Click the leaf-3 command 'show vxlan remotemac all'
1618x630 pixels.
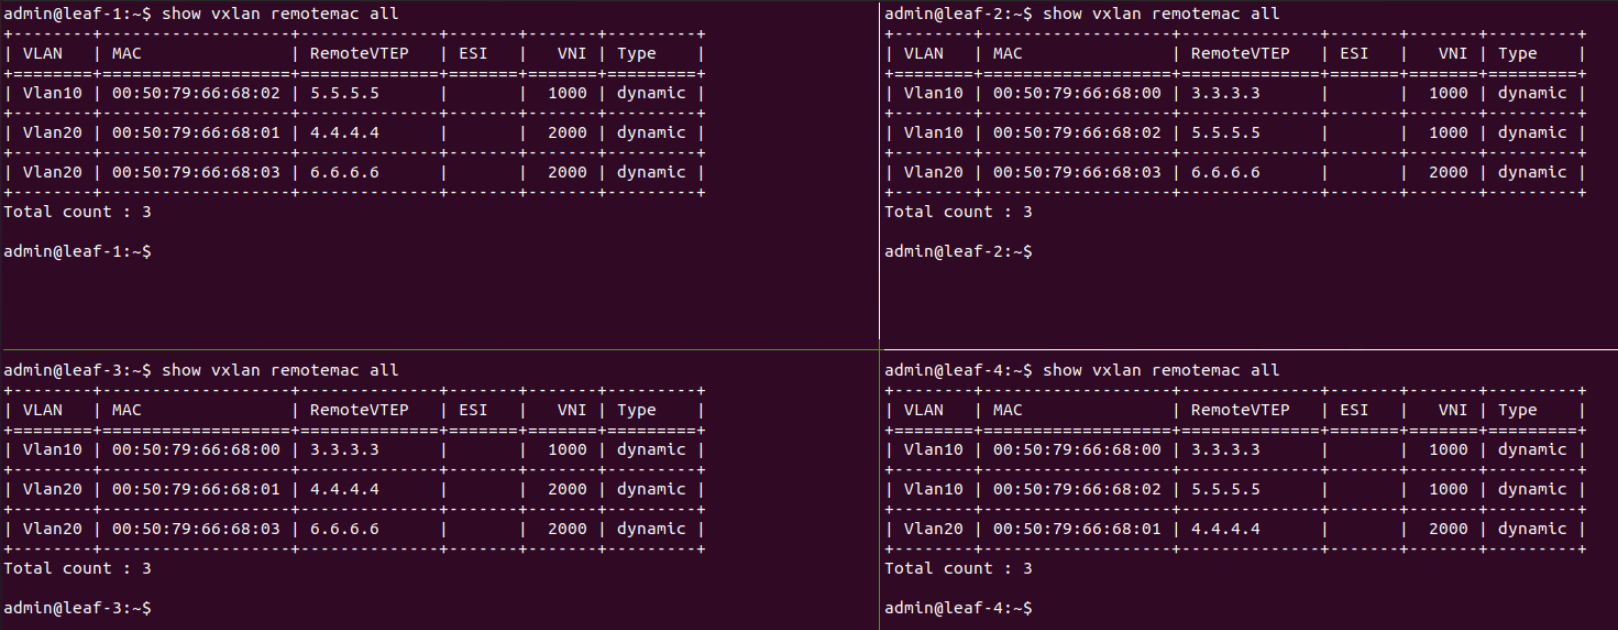coord(280,370)
